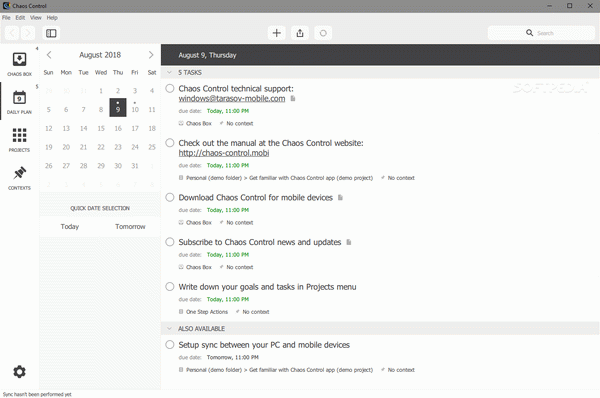600x398 pixels.
Task: Open windows@tarasov-mobile.com email link
Action: 232,99
